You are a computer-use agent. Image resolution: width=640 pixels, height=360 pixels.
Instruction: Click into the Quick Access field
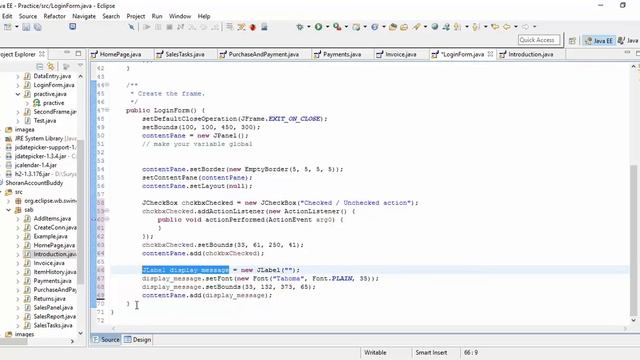coord(538,40)
